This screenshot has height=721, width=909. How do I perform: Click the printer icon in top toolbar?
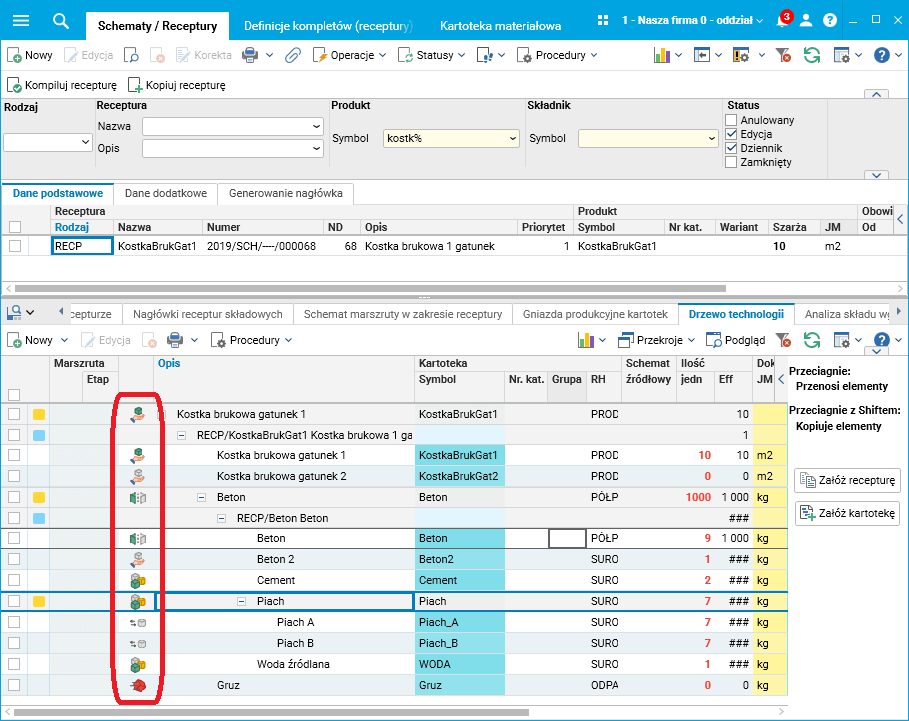(x=250, y=55)
